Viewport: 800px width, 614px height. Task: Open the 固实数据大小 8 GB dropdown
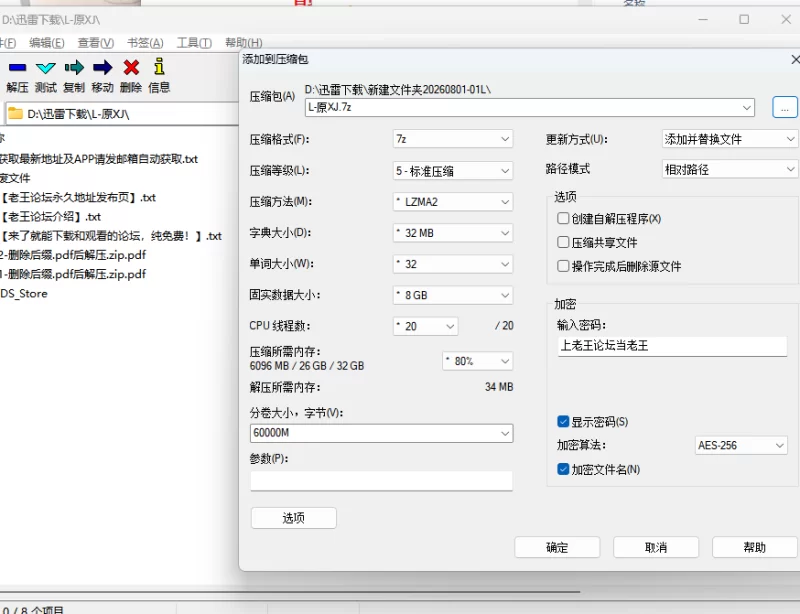453,295
